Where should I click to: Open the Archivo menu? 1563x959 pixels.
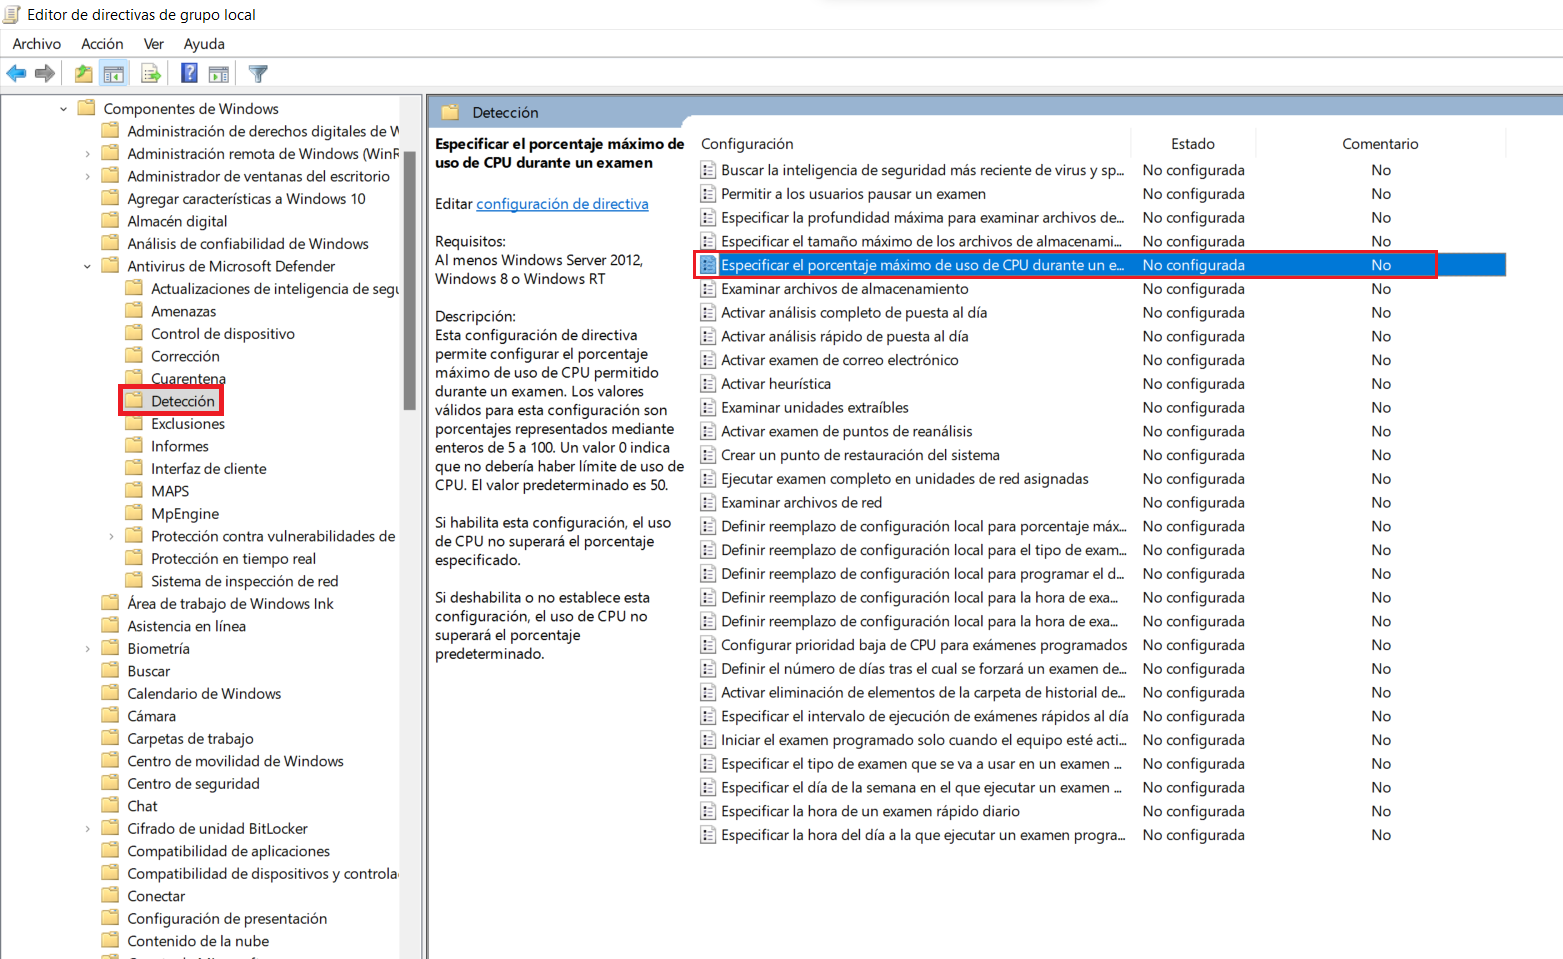(36, 44)
